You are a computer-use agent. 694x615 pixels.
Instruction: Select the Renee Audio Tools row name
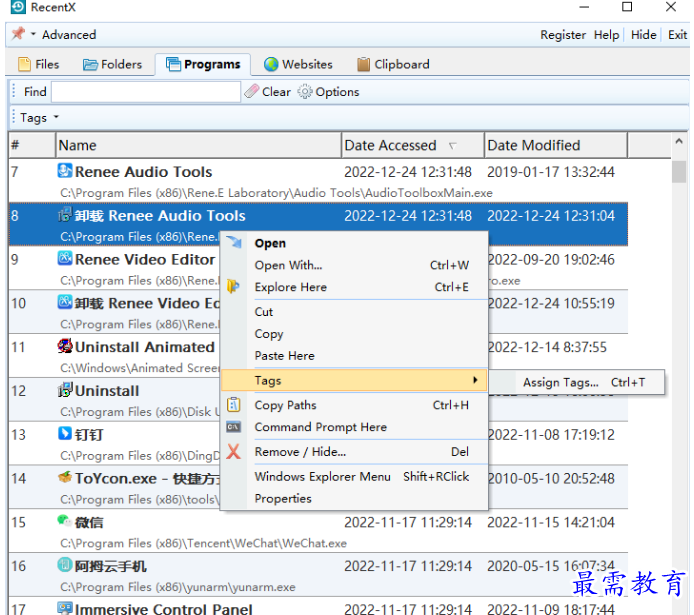[143, 172]
